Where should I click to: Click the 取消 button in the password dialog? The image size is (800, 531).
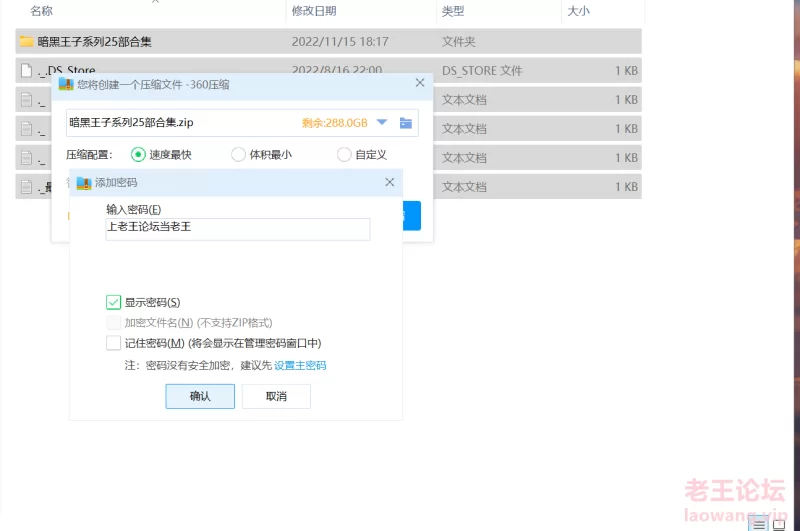click(276, 396)
